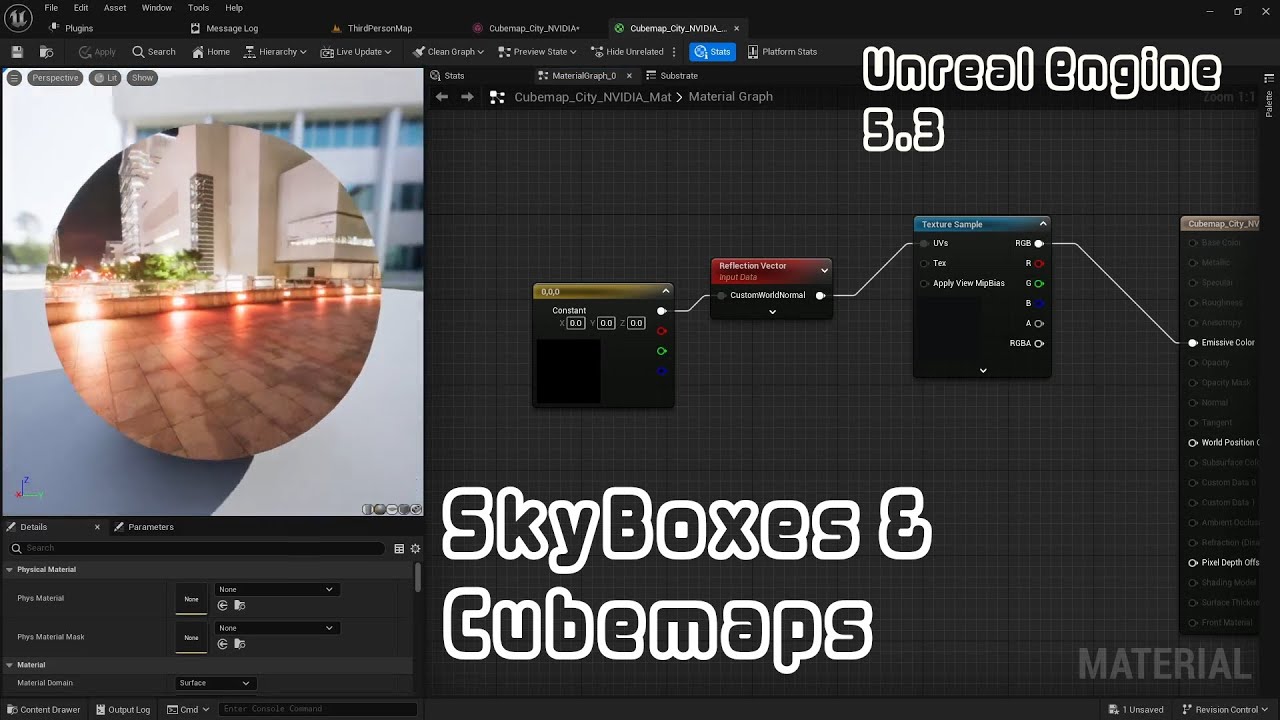The width and height of the screenshot is (1280, 720).
Task: Open the Clean Graph dropdown
Action: click(448, 51)
